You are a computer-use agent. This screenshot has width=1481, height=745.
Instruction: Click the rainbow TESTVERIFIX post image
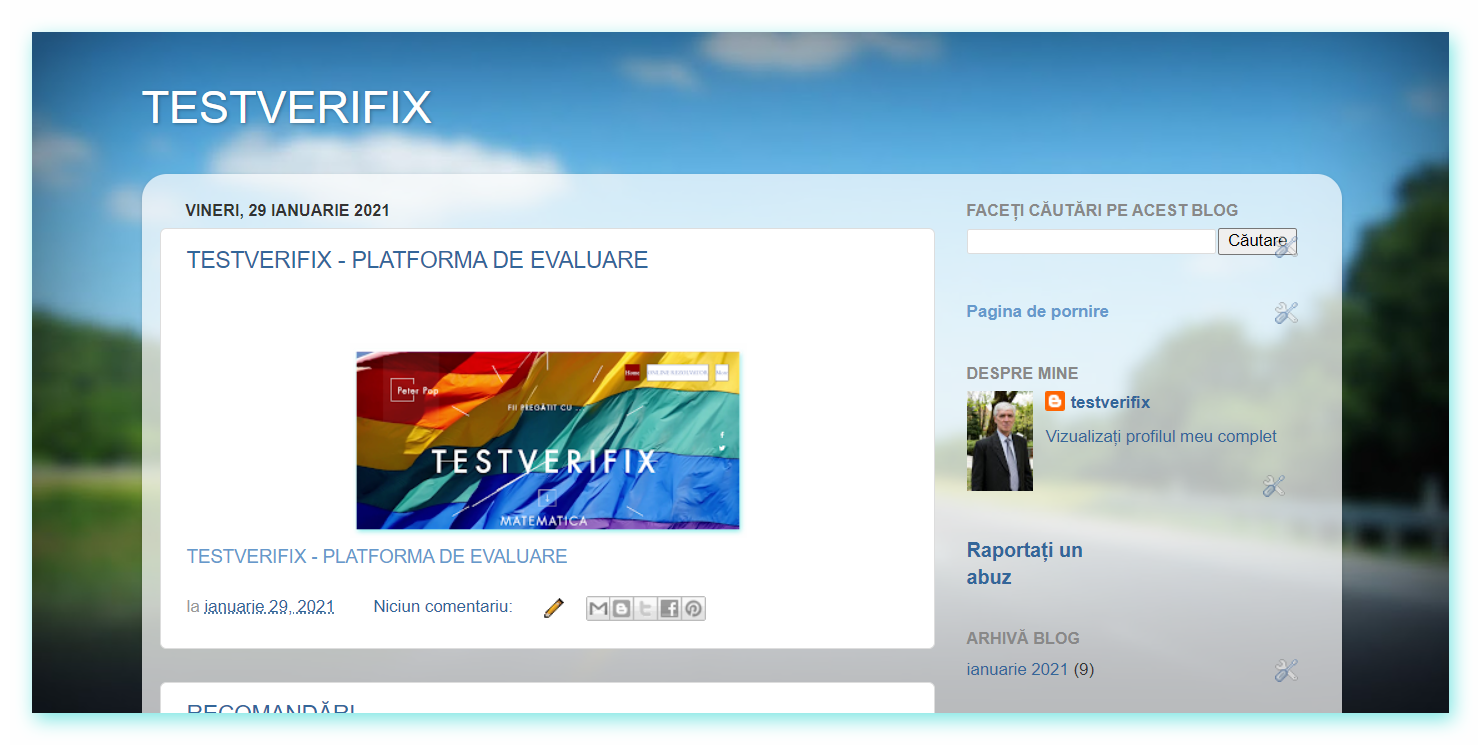[x=548, y=440]
